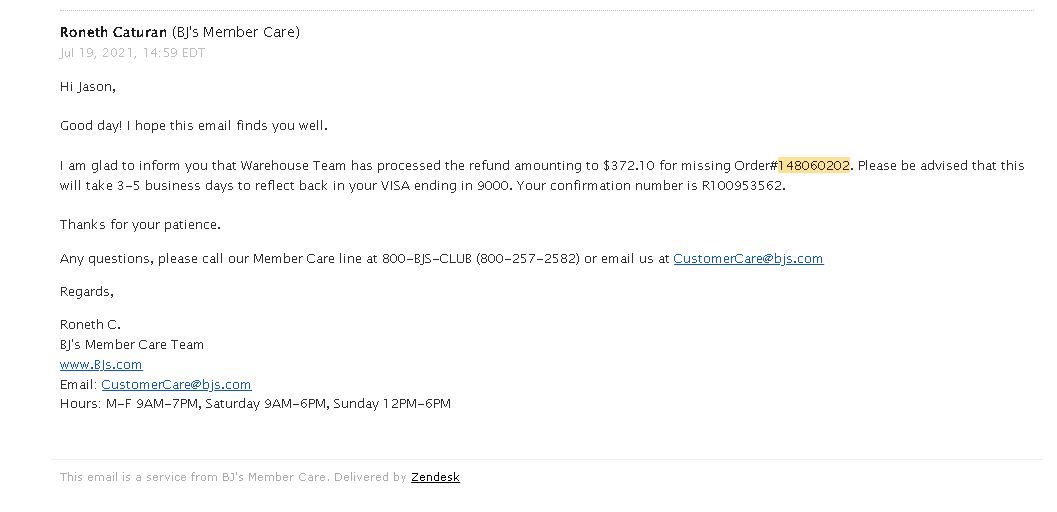The height and width of the screenshot is (512, 1057).
Task: Visit the www.BJs.com website link
Action: pyautogui.click(x=101, y=364)
